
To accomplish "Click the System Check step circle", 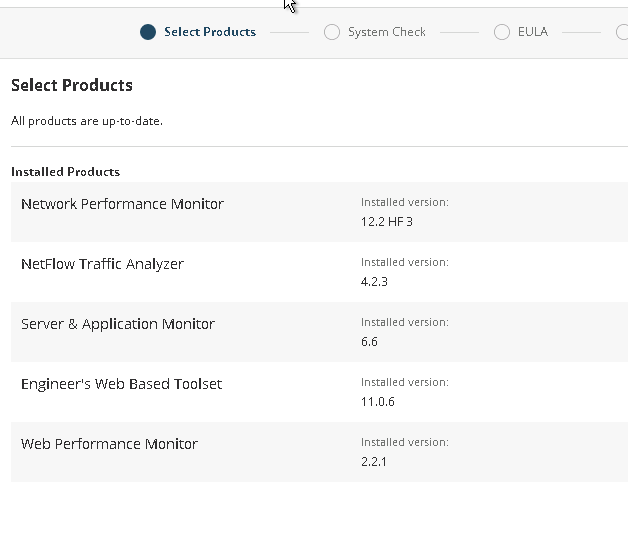I will [x=332, y=32].
